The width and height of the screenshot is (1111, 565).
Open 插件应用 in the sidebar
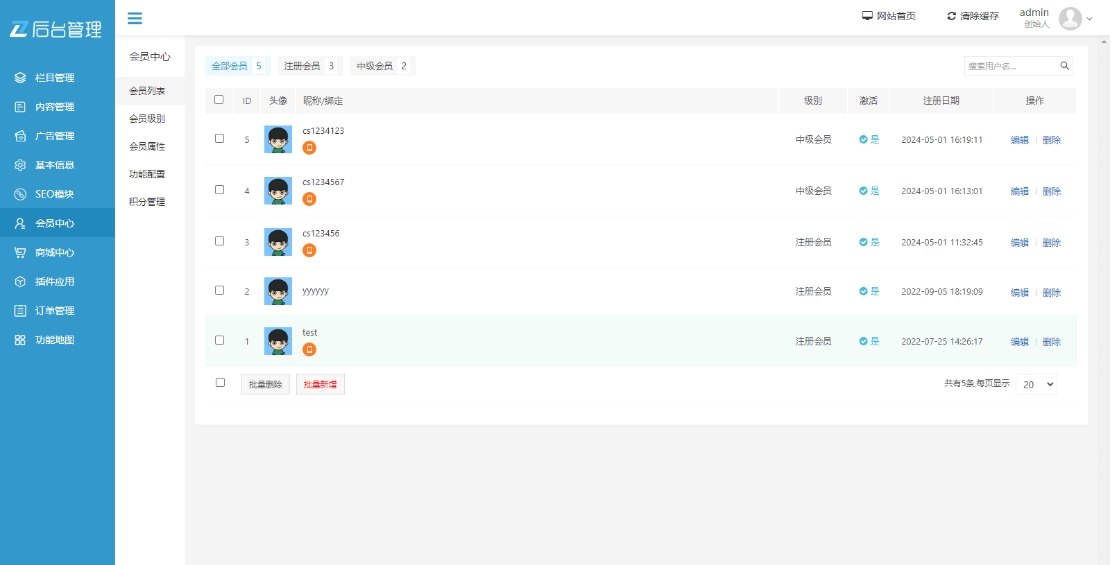54,282
